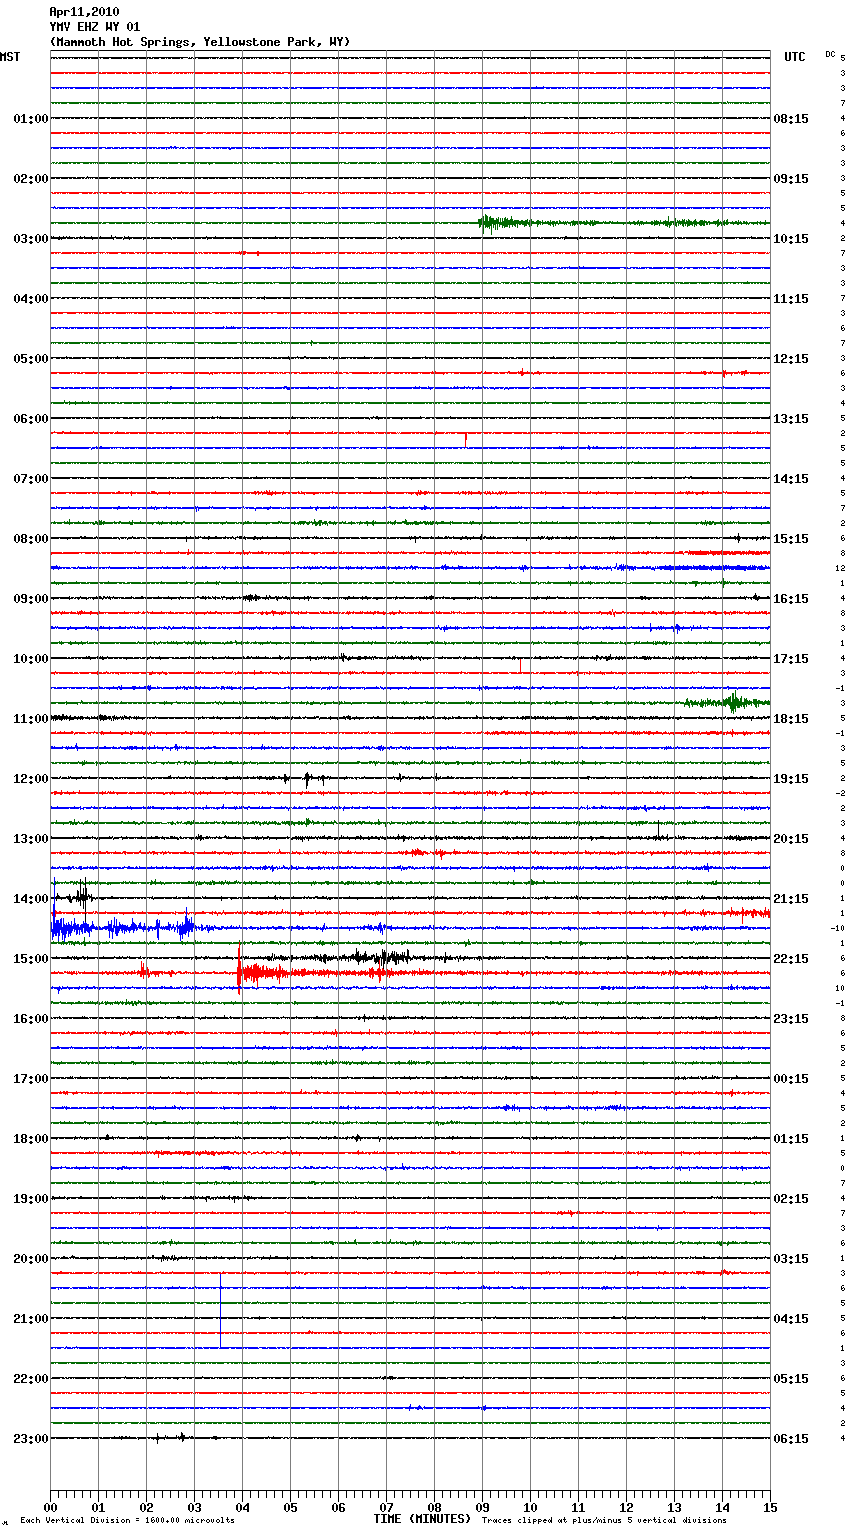
Task: Click the '08:15' UTC time label
Action: coord(791,119)
